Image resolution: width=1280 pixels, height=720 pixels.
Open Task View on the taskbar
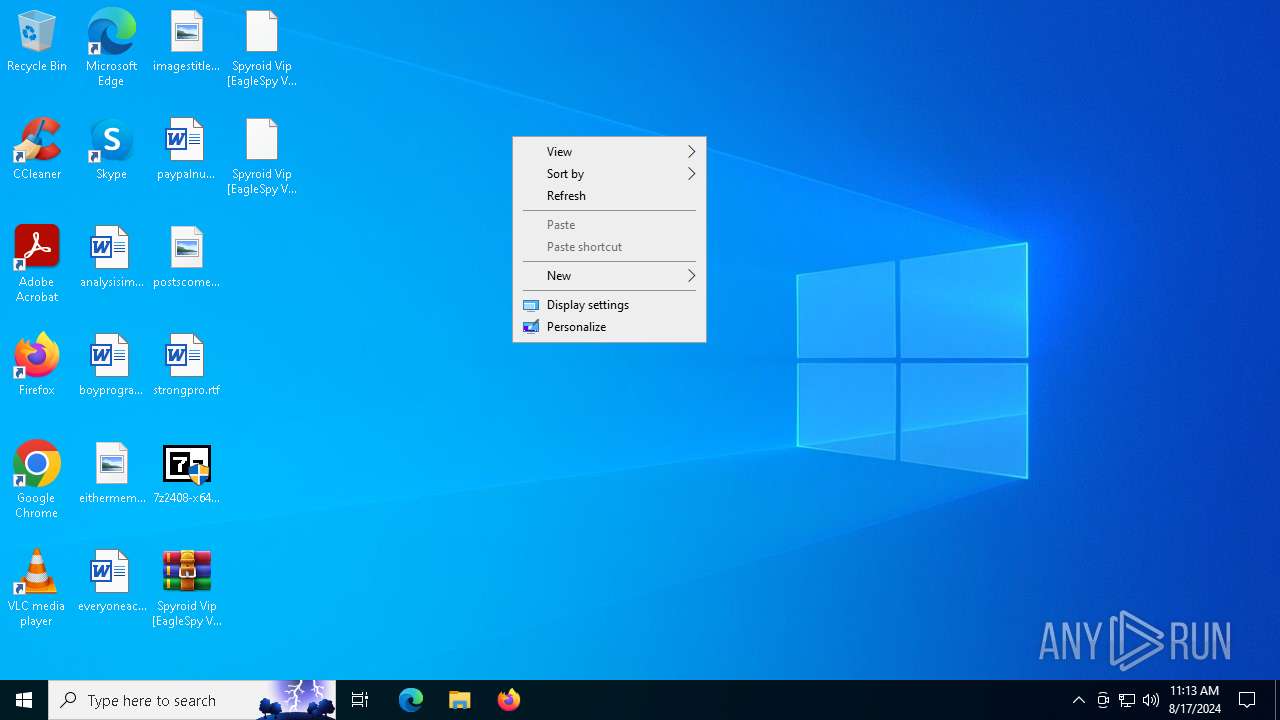pos(360,700)
